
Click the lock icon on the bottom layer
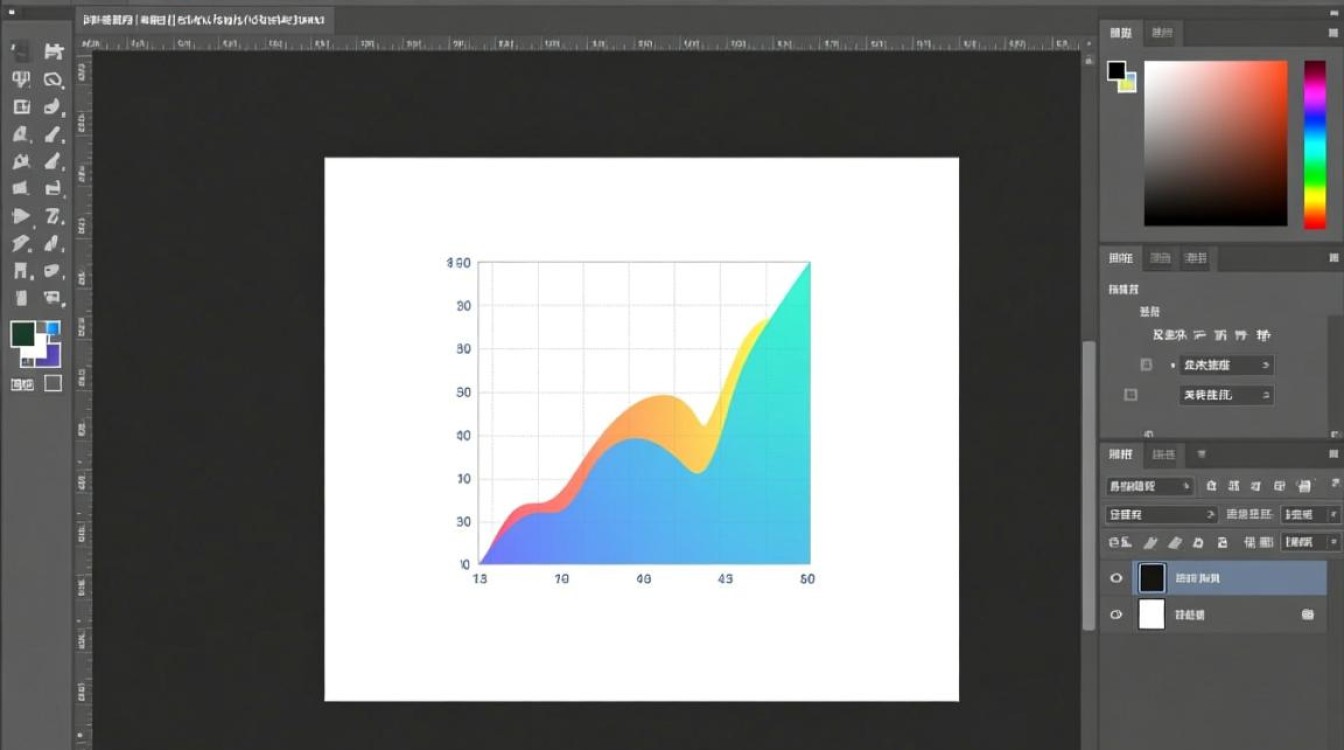click(1307, 615)
